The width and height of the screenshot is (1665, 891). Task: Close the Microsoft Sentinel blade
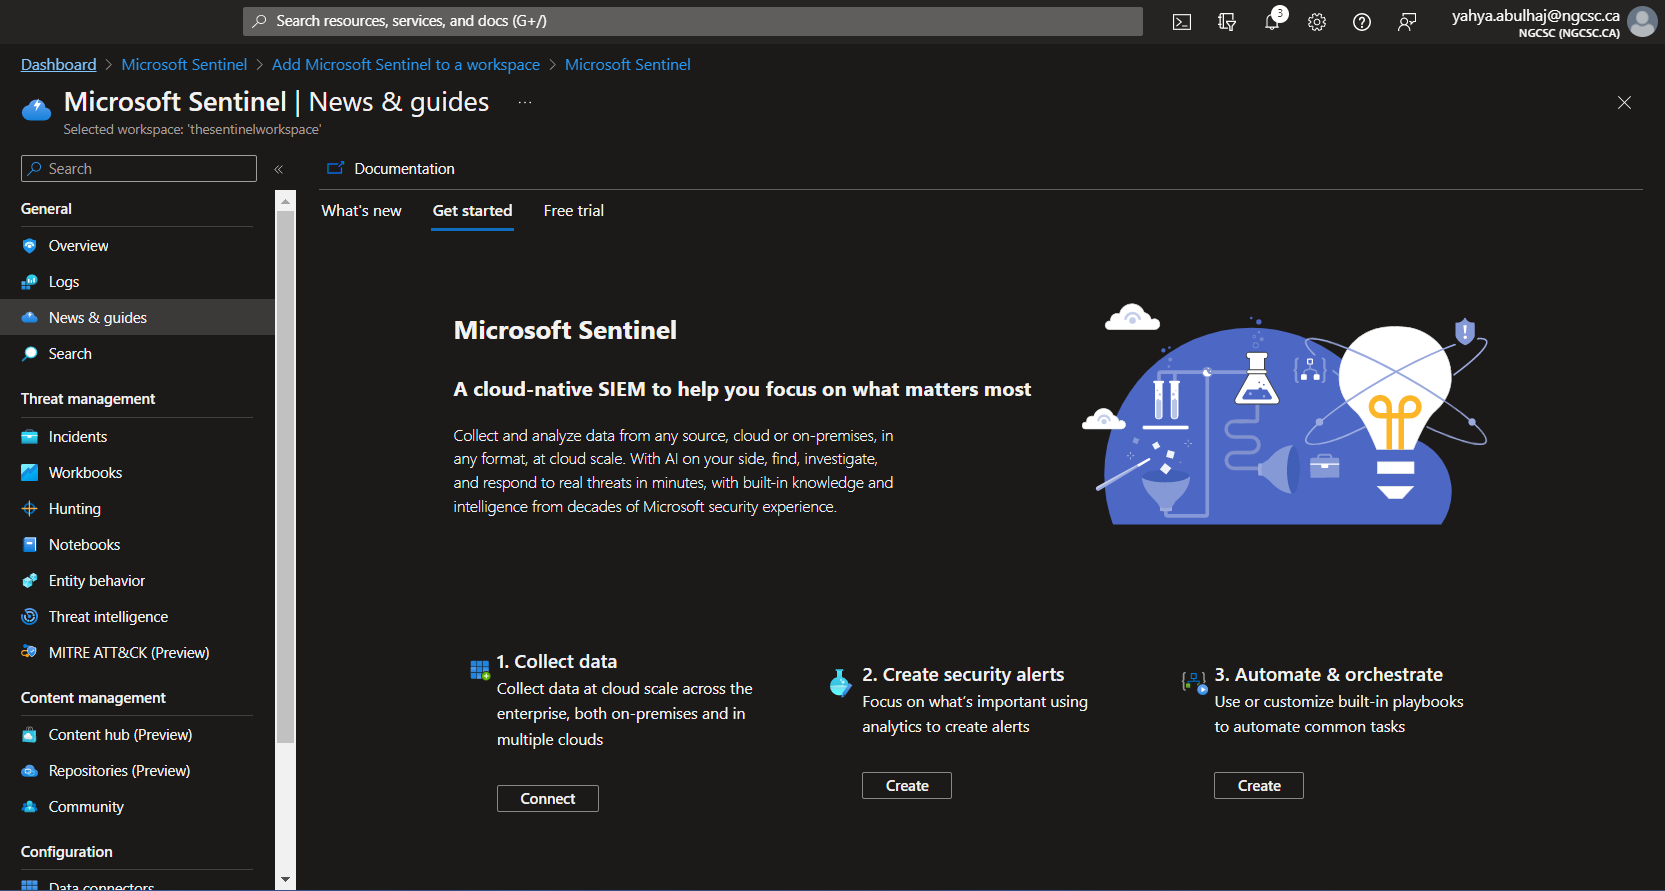click(x=1624, y=103)
